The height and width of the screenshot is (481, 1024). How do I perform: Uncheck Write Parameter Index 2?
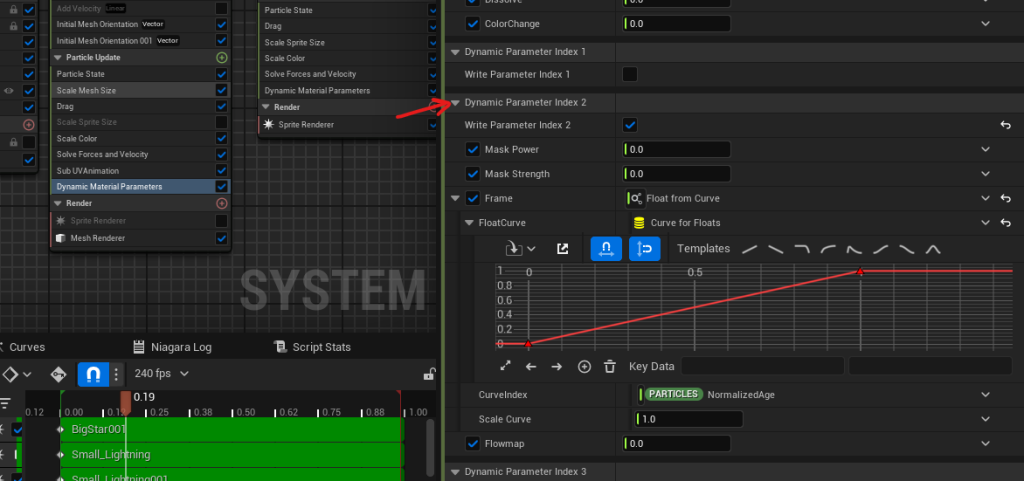click(x=630, y=125)
